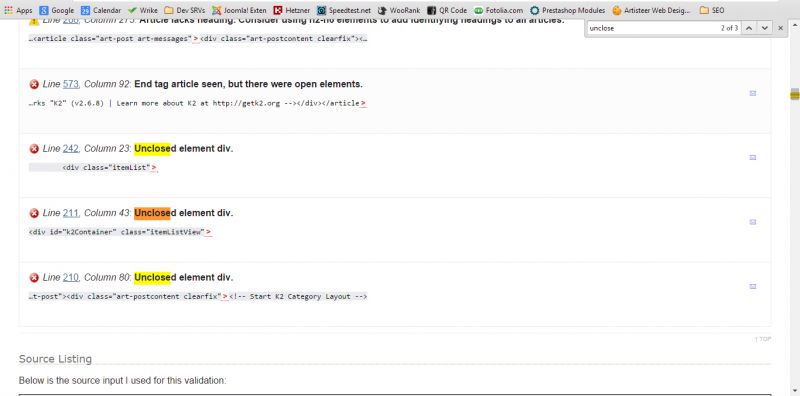Close the find bar
This screenshot has width=800, height=396.
[780, 28]
